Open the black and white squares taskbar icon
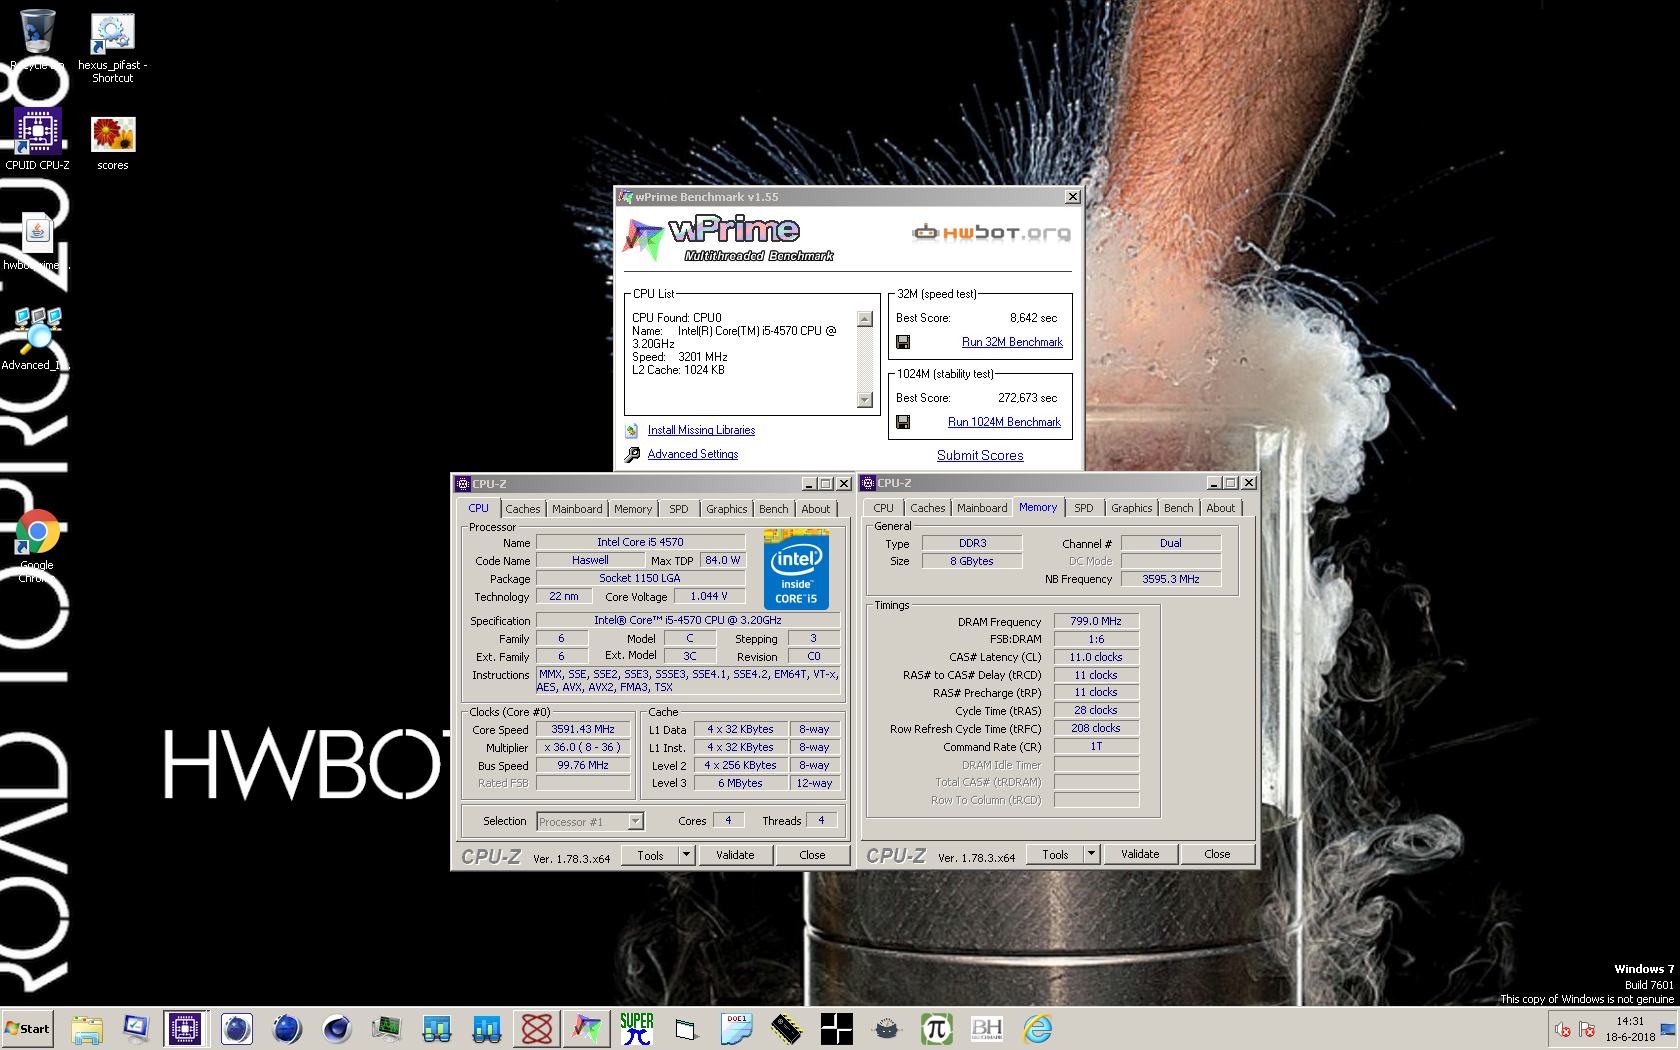The height and width of the screenshot is (1050, 1680). click(x=837, y=1029)
